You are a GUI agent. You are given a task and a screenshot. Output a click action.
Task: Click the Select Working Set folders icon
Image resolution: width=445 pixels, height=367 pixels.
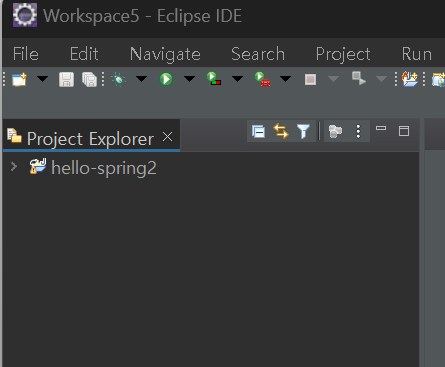335,131
